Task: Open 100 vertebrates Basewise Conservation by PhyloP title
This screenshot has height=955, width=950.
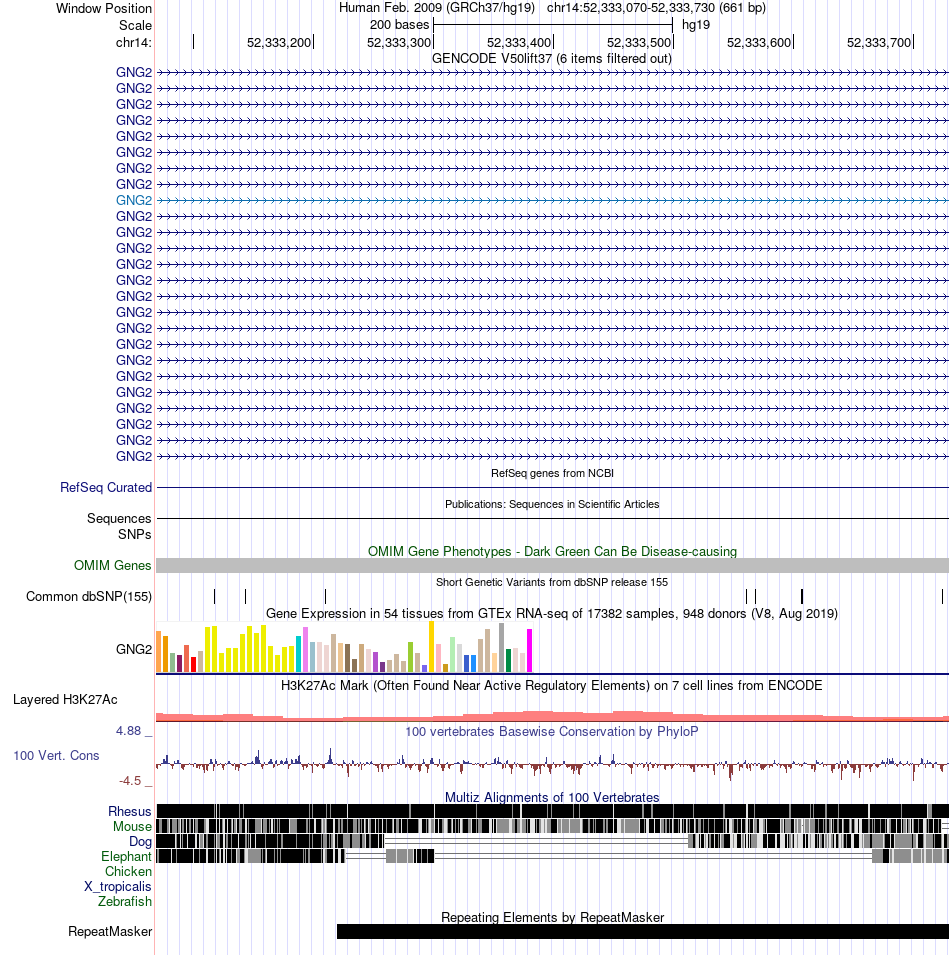Action: 552,731
